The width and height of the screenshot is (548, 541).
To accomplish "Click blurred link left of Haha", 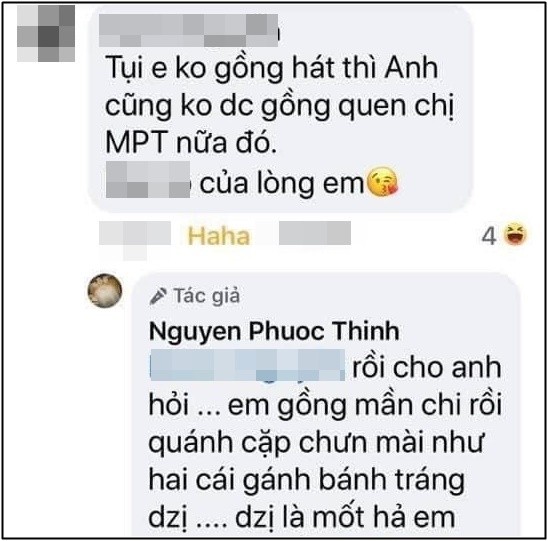I will [135, 238].
